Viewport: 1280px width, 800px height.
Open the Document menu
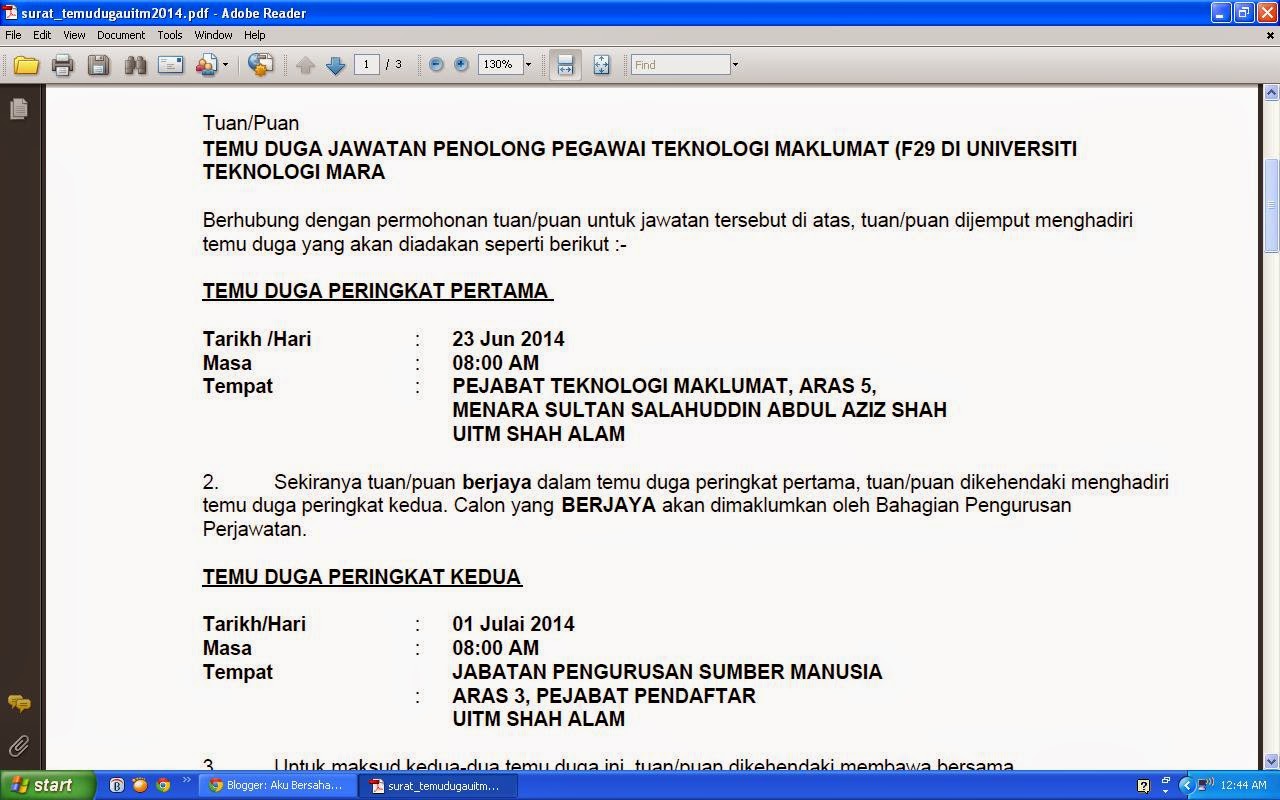point(121,35)
